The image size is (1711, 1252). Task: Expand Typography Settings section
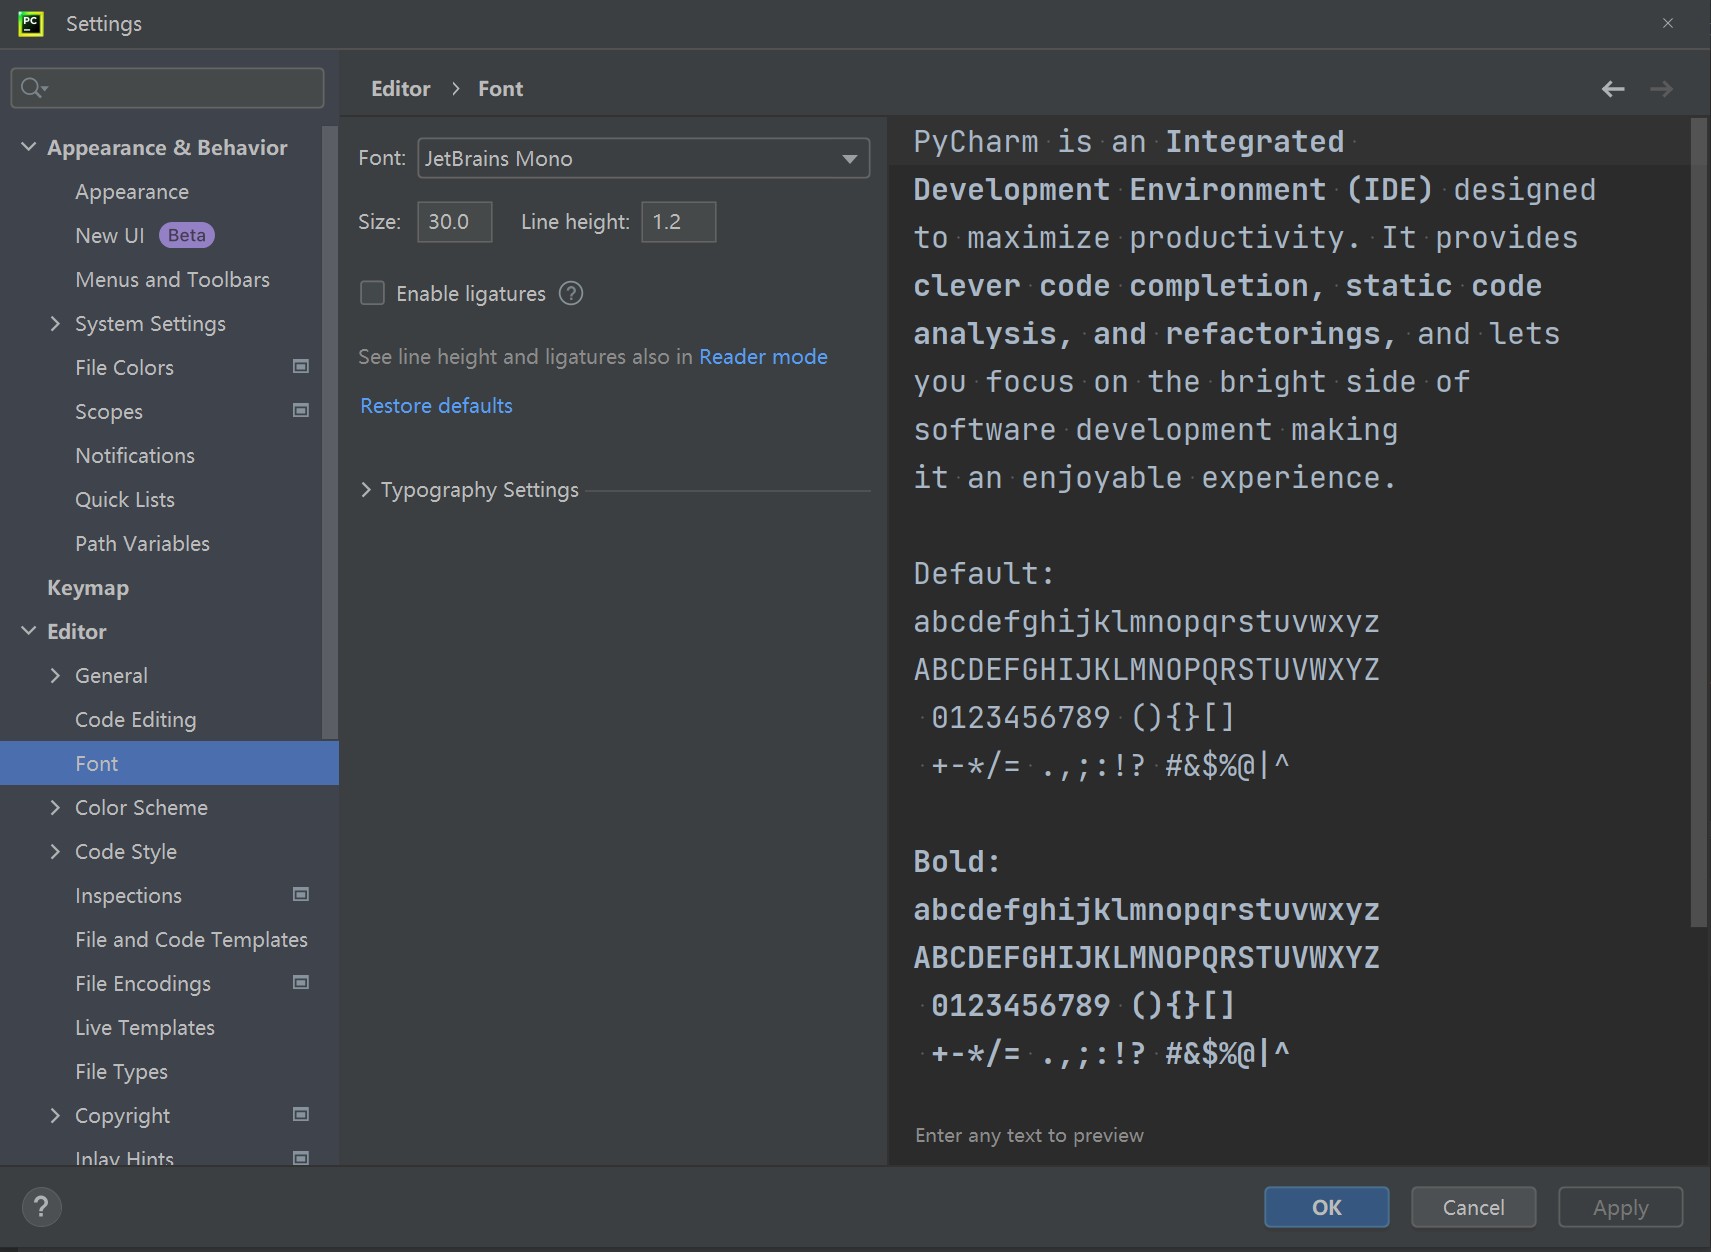pos(366,490)
